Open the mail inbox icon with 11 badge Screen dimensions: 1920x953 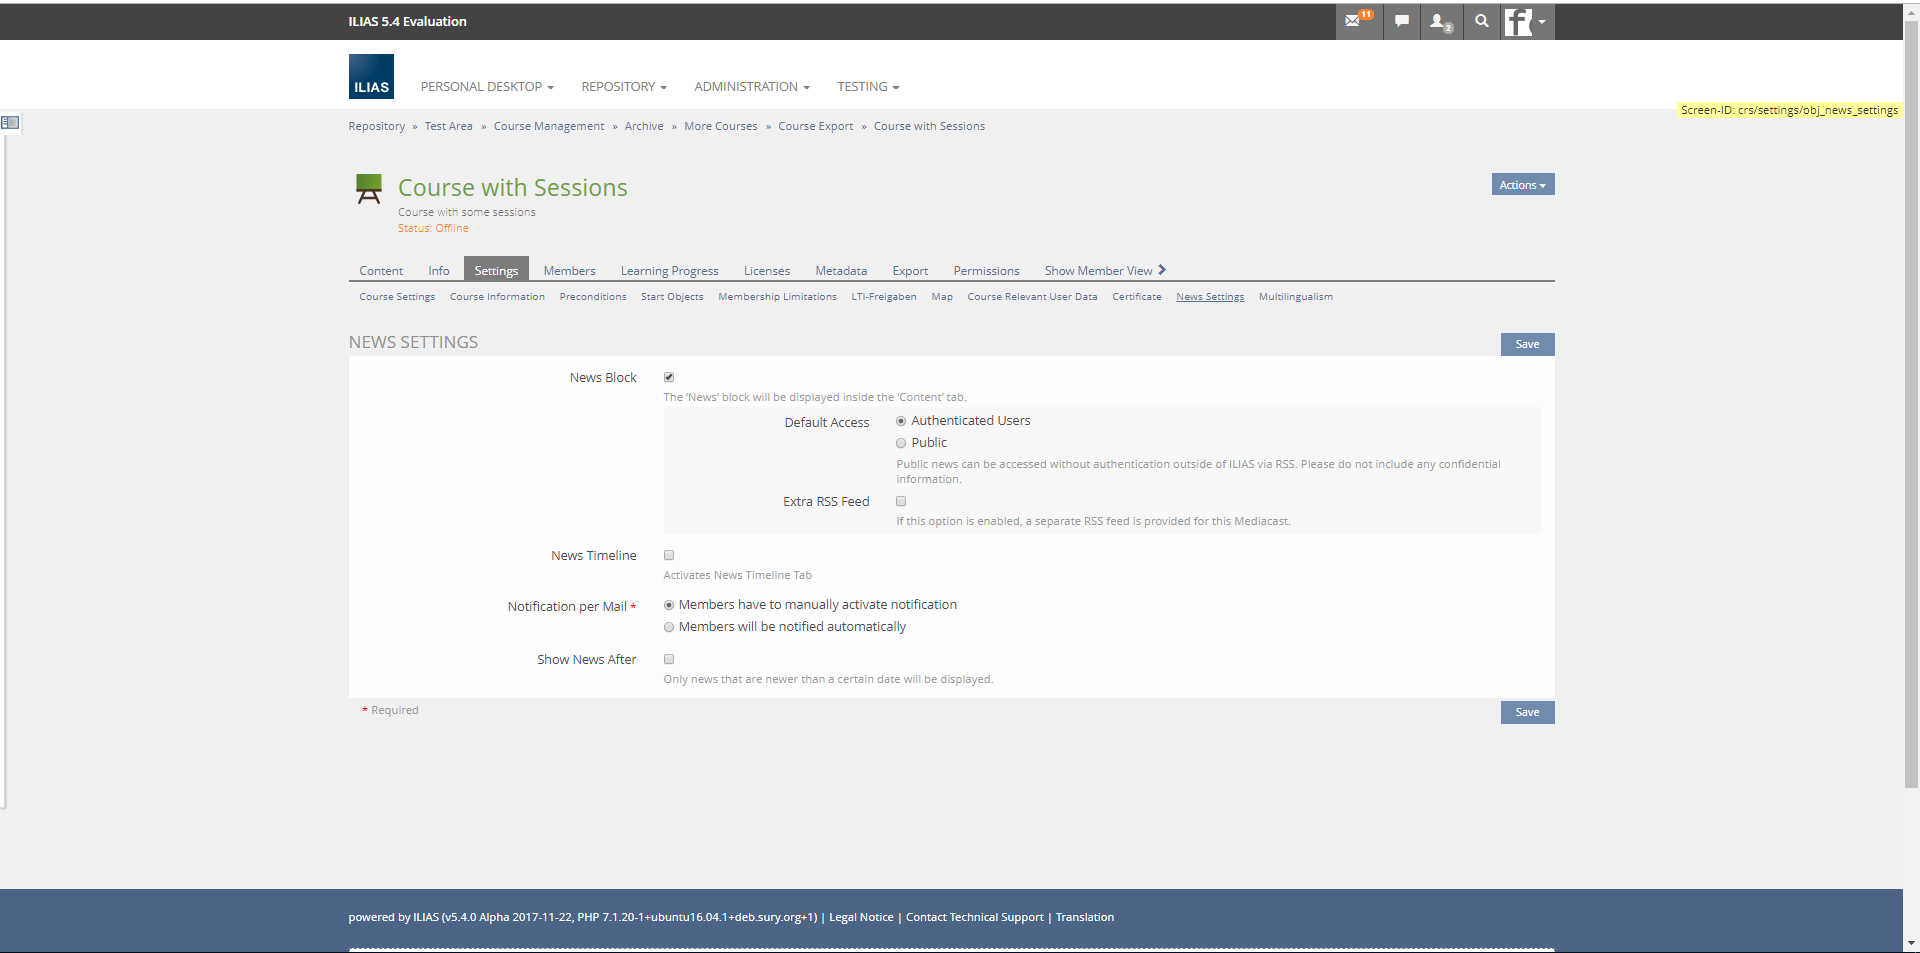click(1357, 21)
